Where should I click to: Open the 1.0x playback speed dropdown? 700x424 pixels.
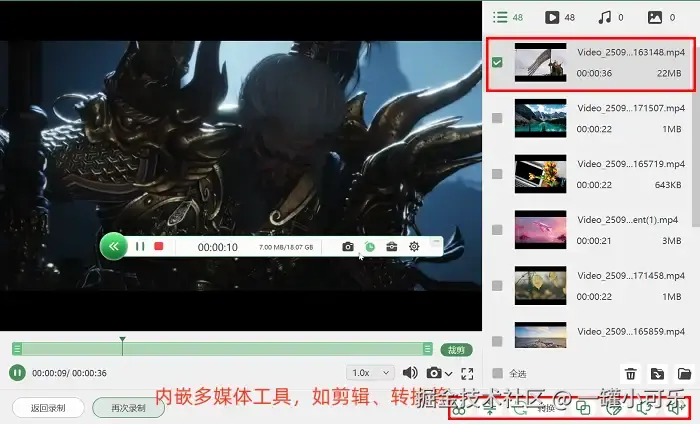(x=370, y=373)
